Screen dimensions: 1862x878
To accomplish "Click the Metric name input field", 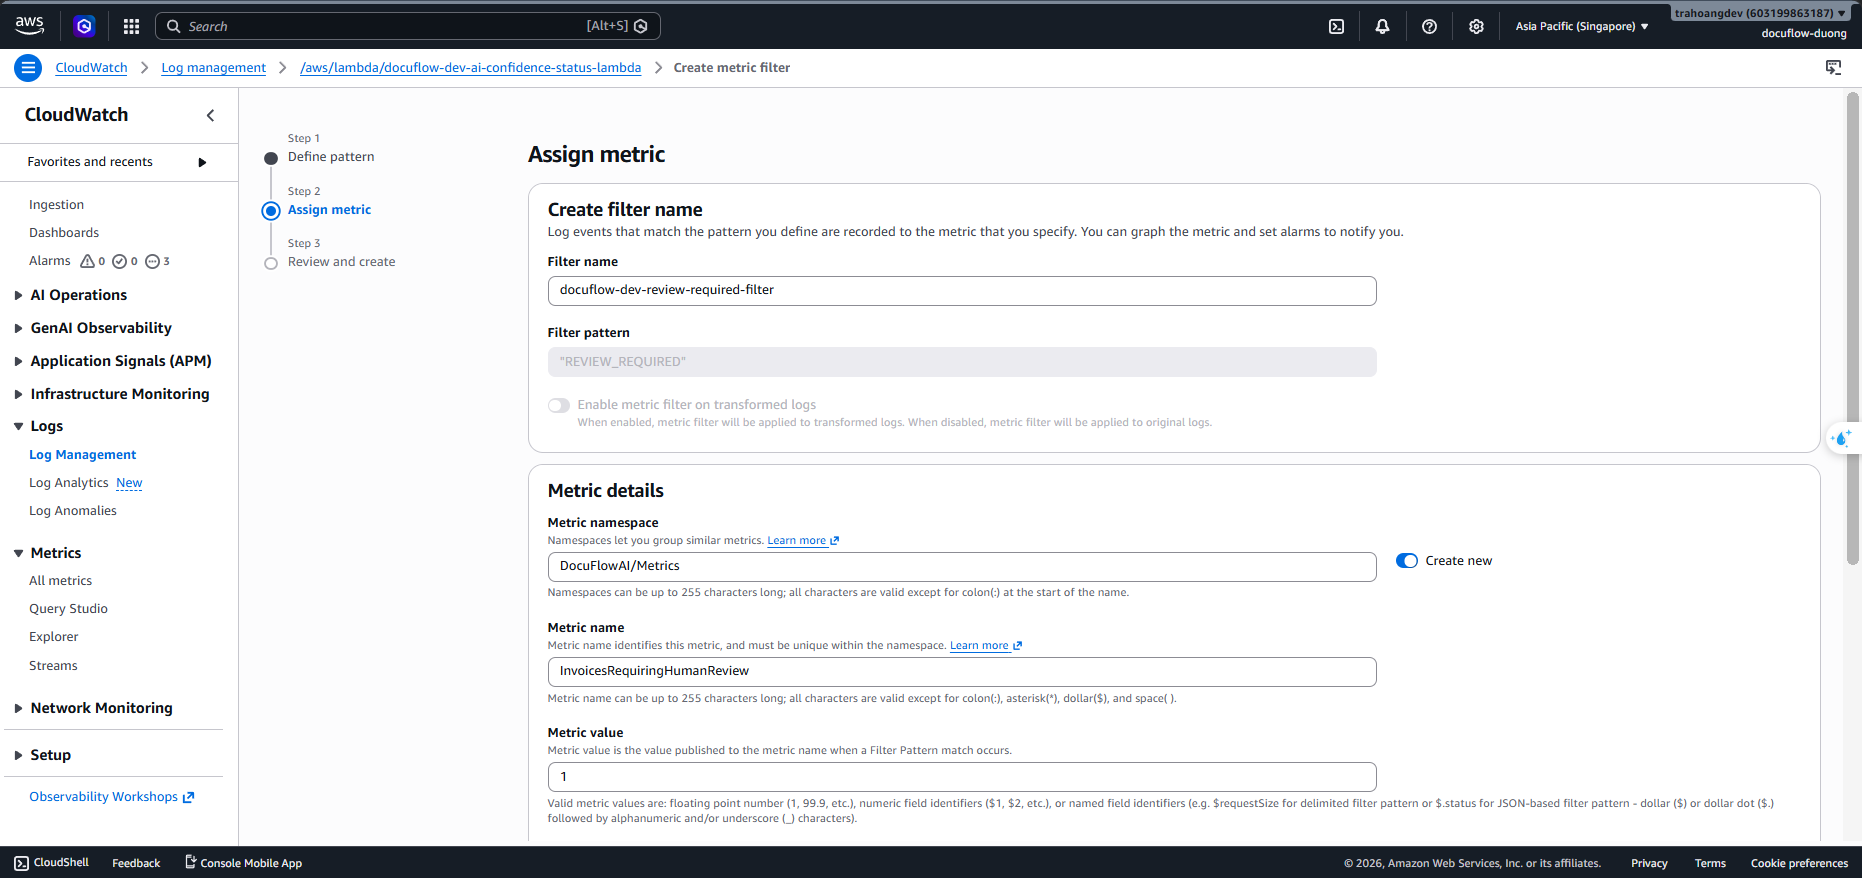I will (962, 672).
